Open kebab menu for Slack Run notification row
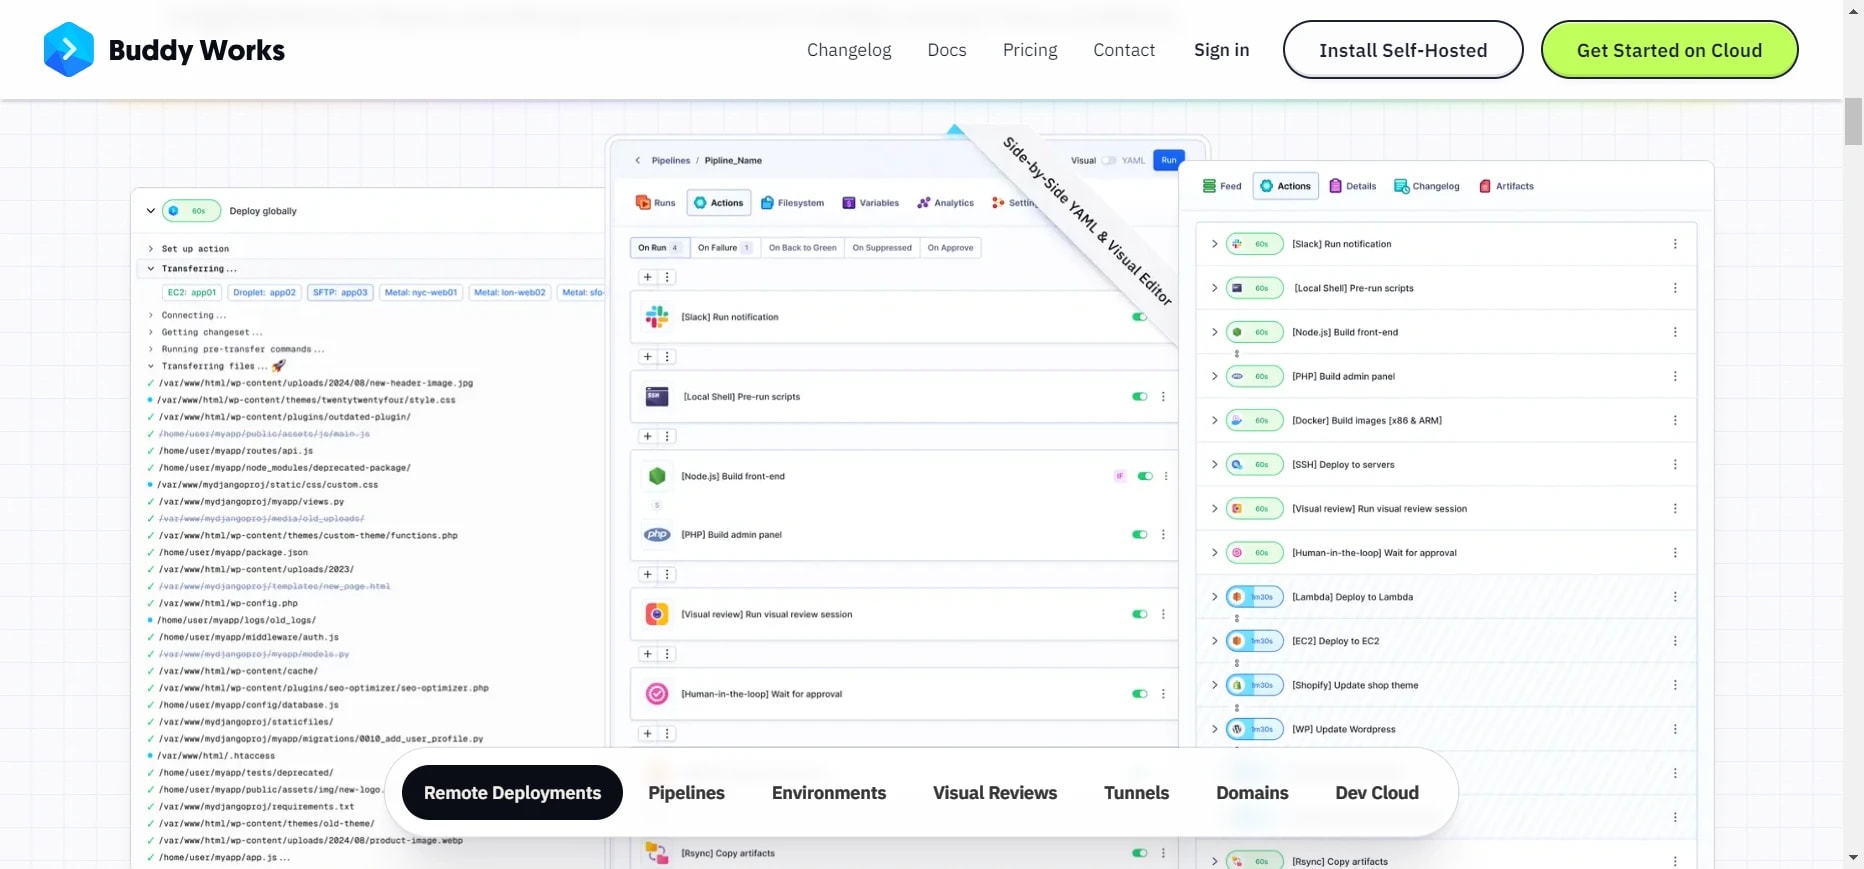Viewport: 1864px width, 869px height. [x=1675, y=244]
